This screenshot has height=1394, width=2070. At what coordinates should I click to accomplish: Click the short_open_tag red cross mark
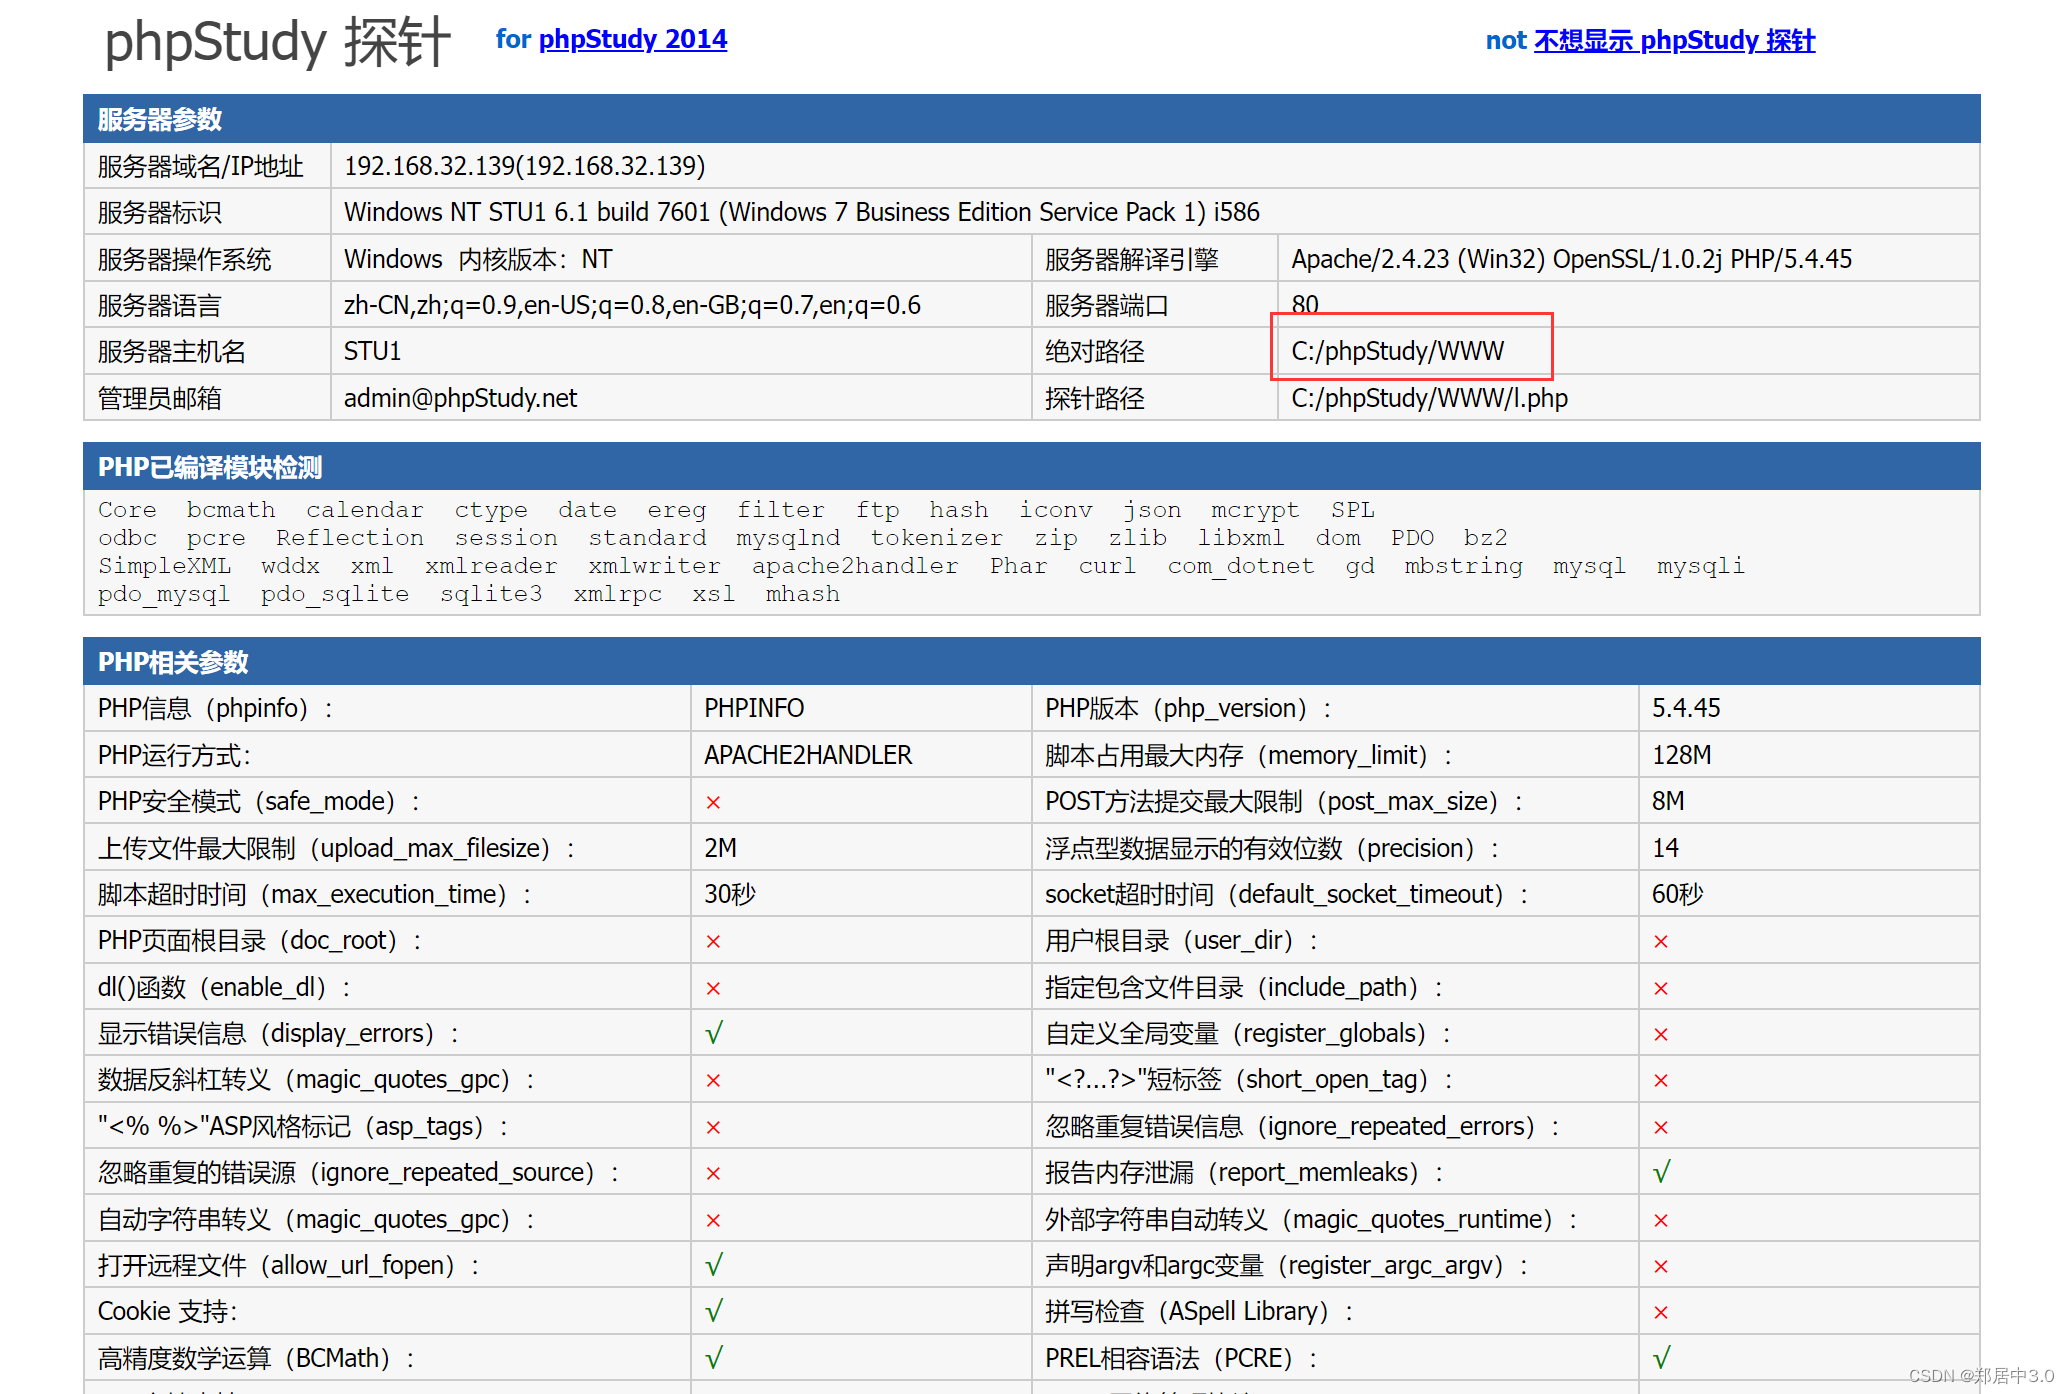pyautogui.click(x=1661, y=1080)
